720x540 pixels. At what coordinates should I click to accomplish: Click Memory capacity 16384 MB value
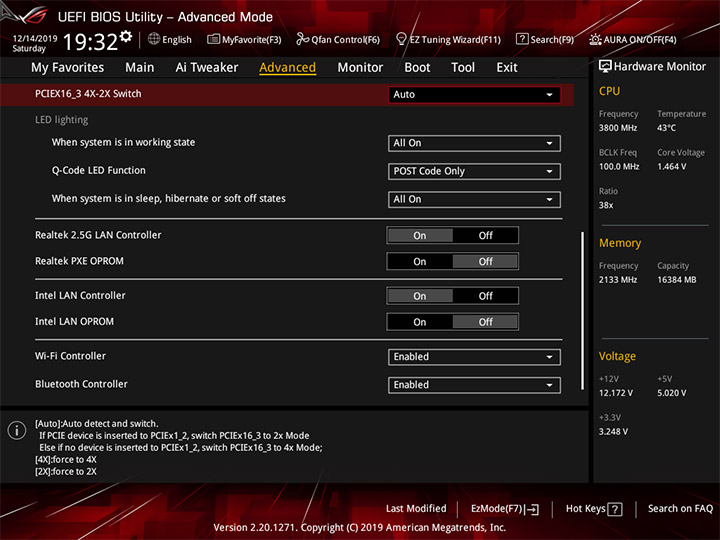click(x=677, y=280)
